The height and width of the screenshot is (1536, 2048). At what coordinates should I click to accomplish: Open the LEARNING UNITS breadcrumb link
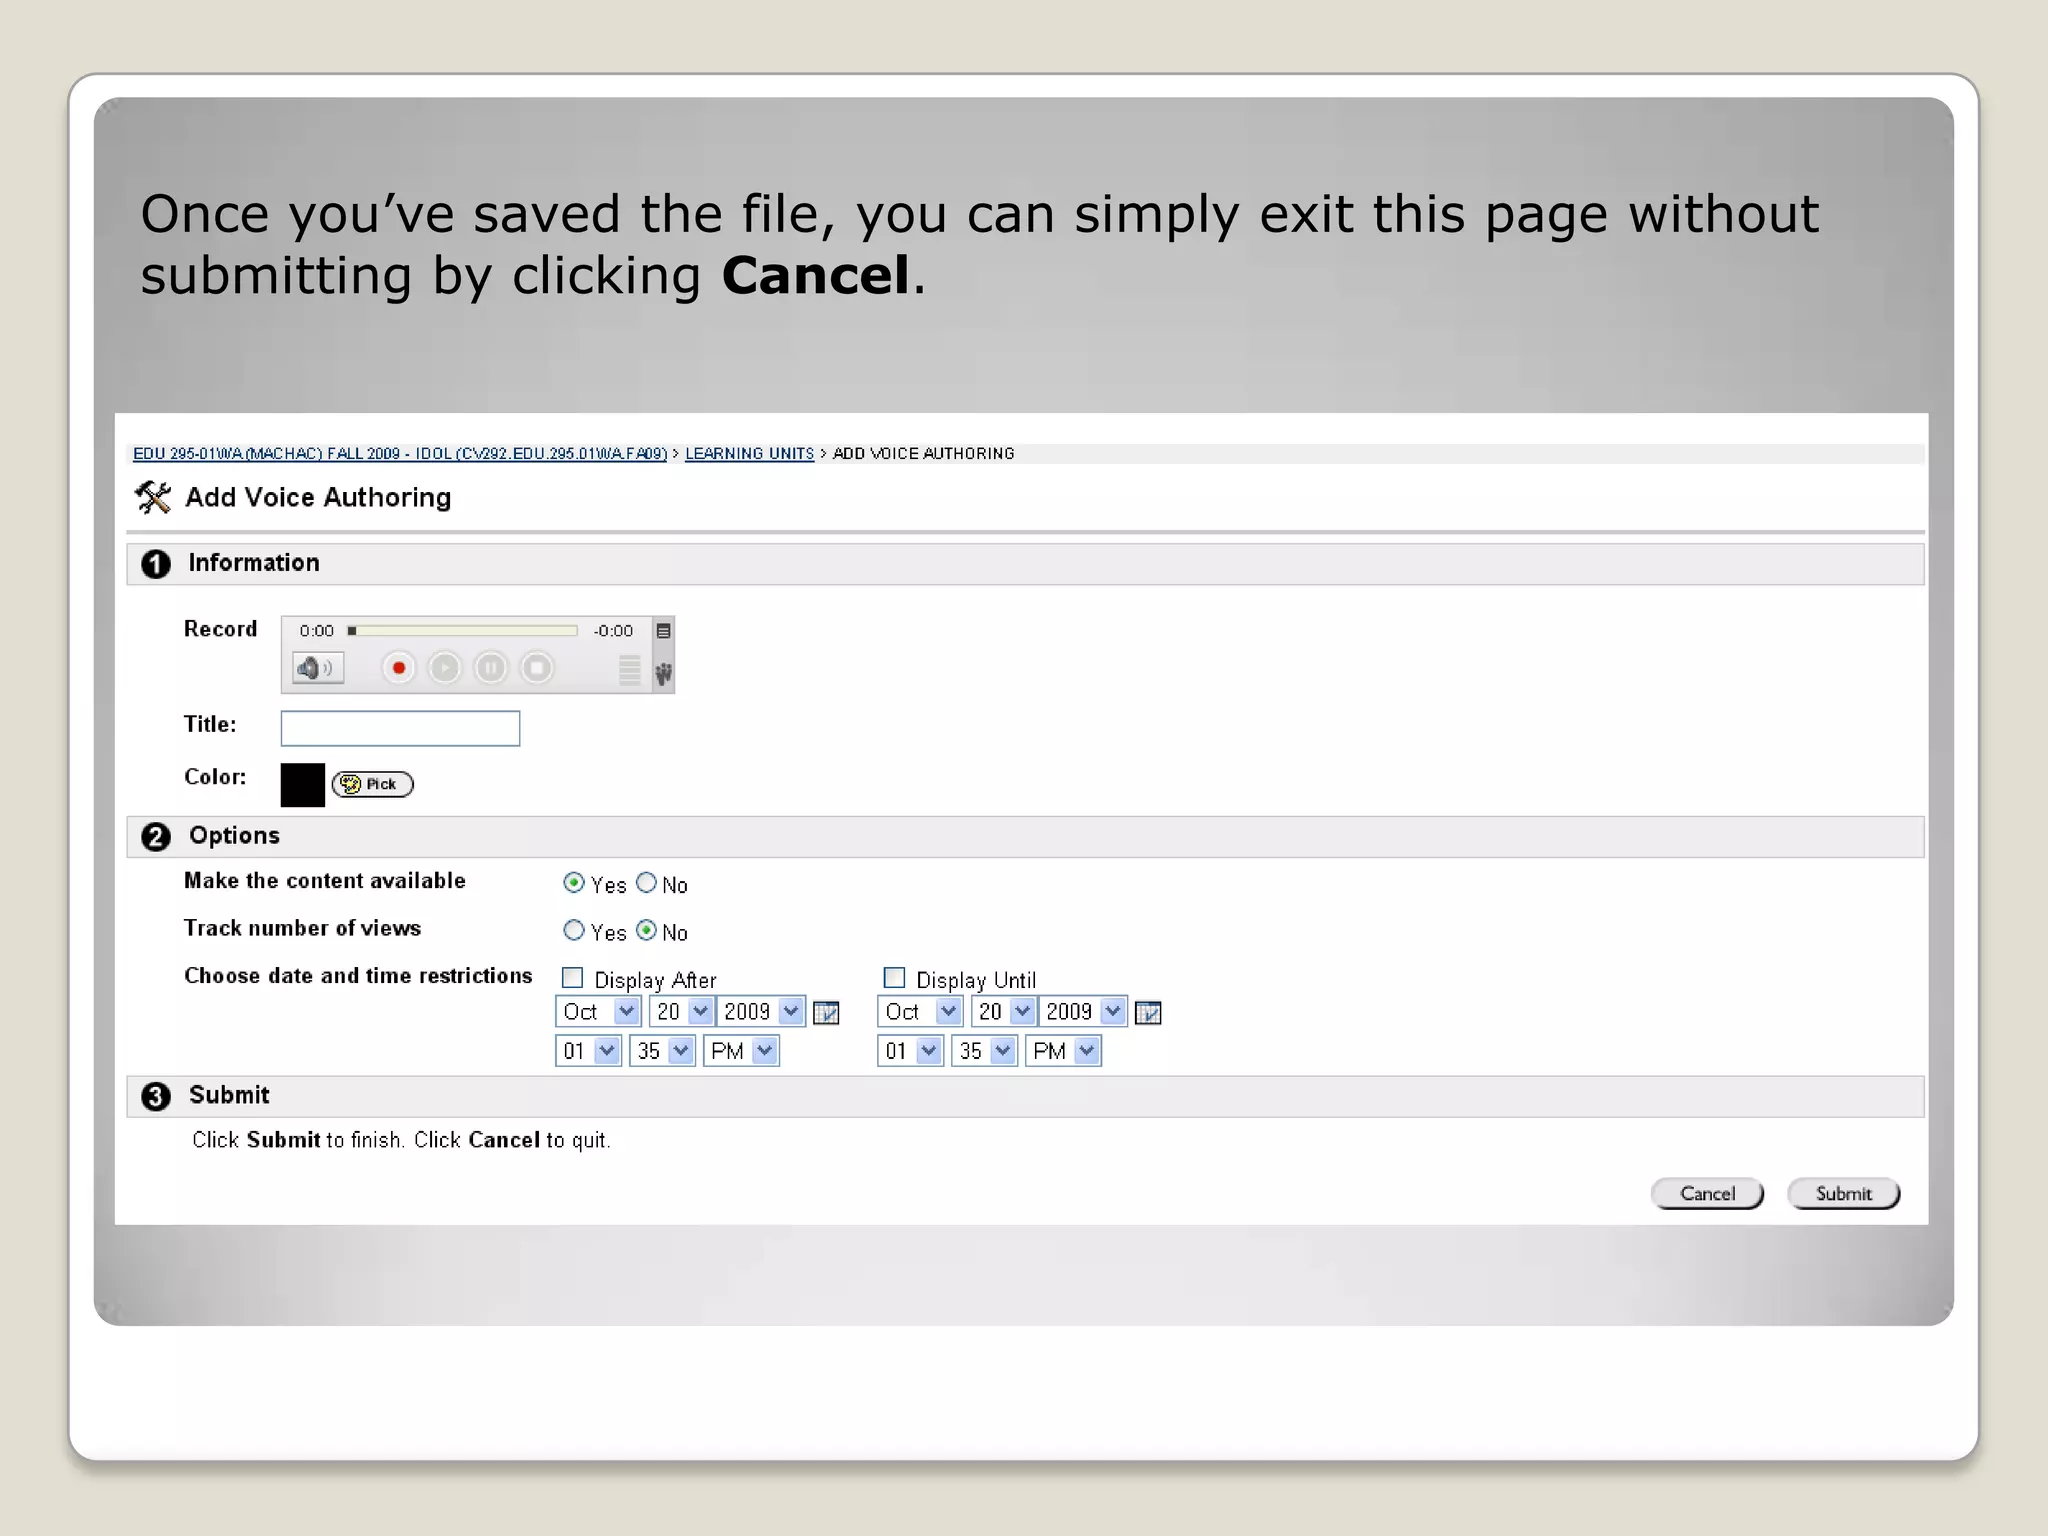(749, 454)
